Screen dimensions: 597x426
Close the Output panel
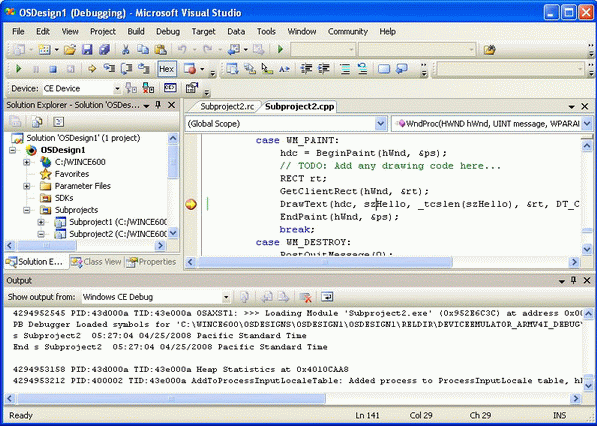coord(587,281)
